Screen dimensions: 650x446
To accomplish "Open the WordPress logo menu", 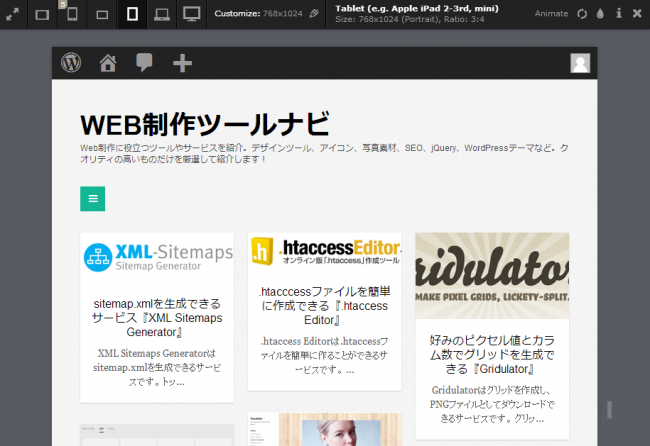I will tap(71, 63).
